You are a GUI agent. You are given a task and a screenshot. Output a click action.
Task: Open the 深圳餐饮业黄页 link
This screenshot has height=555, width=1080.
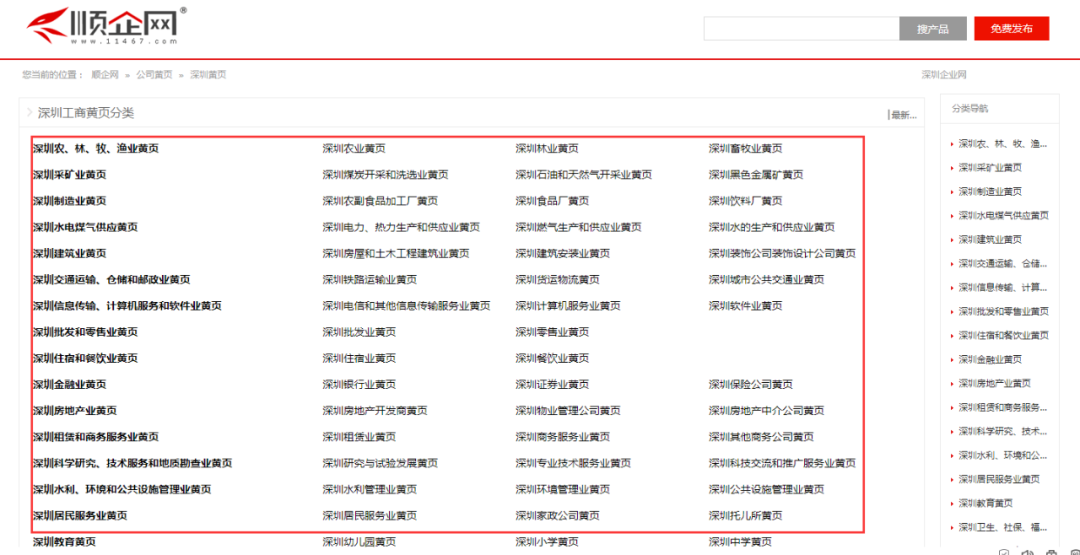(552, 358)
